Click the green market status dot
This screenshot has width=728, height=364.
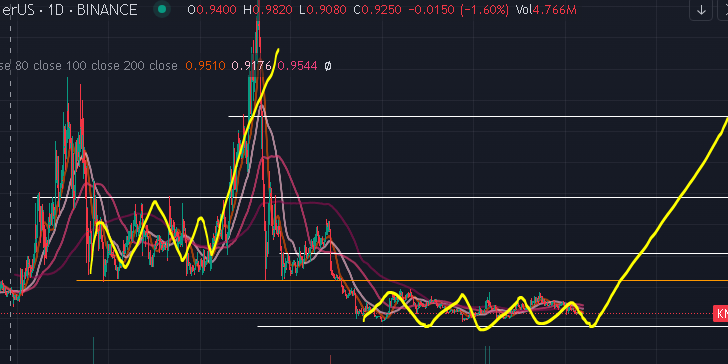(162, 9)
